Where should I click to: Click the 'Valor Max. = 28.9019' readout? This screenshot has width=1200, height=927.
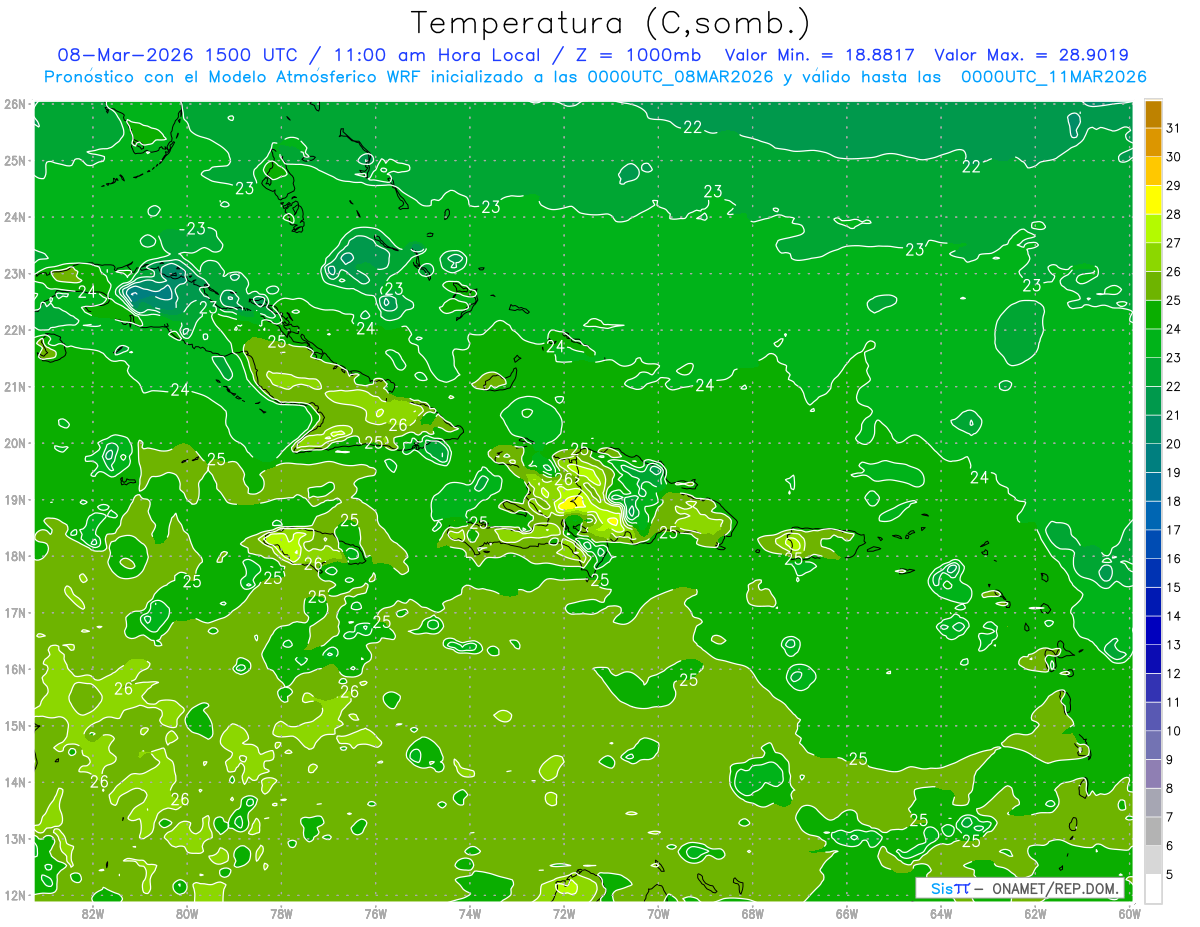[1031, 55]
